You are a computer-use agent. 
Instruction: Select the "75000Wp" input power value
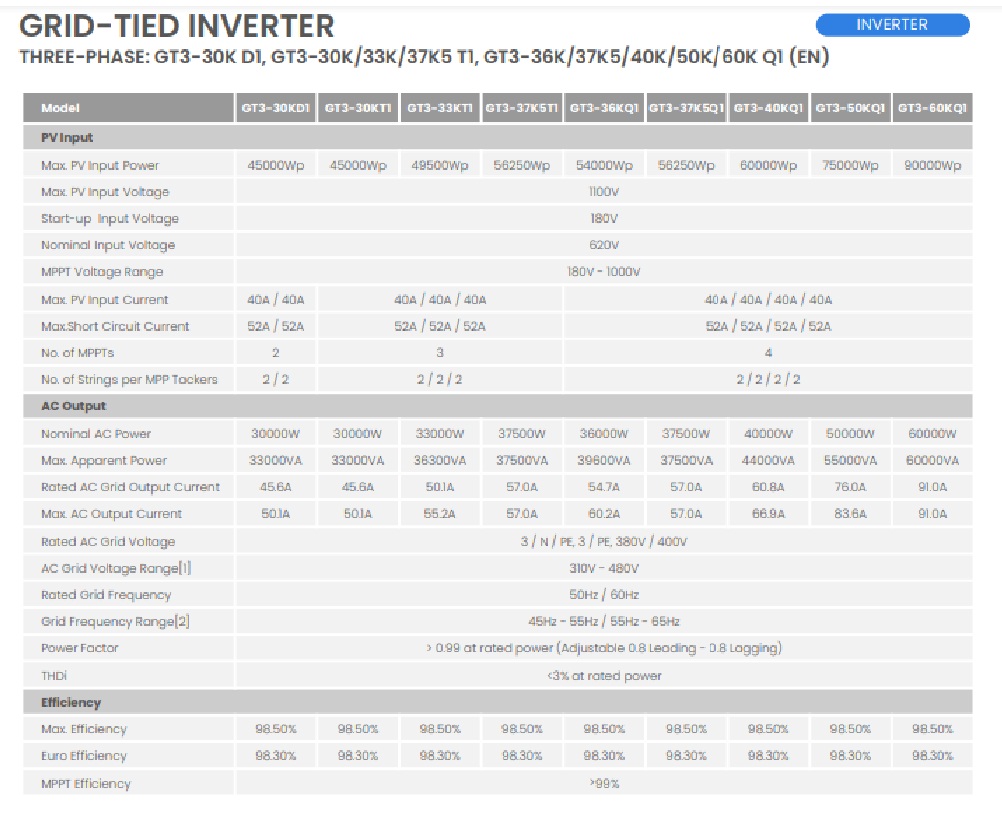pyautogui.click(x=850, y=165)
